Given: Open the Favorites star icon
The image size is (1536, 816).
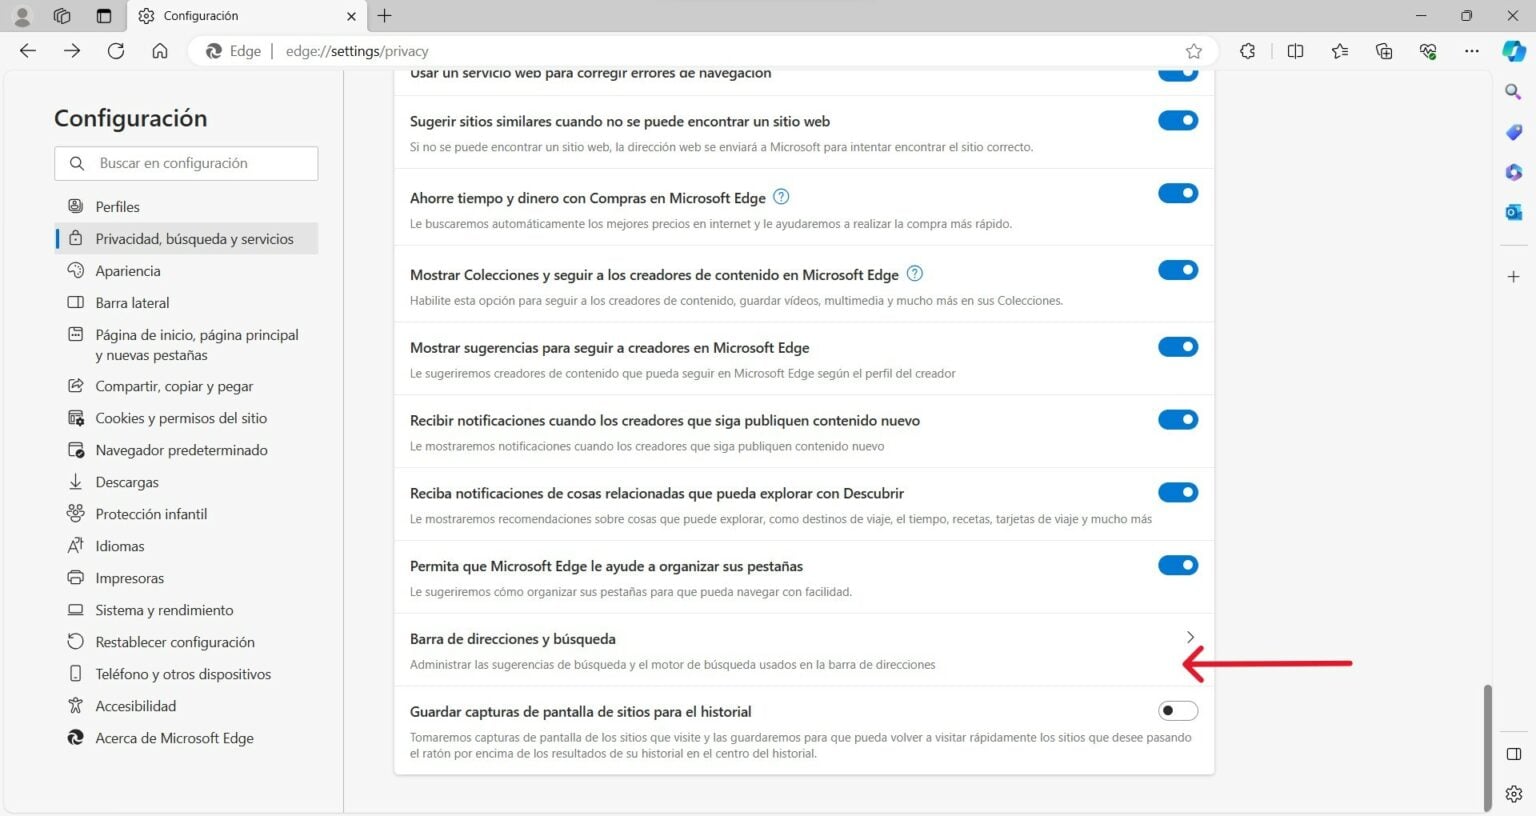Looking at the screenshot, I should (1340, 51).
